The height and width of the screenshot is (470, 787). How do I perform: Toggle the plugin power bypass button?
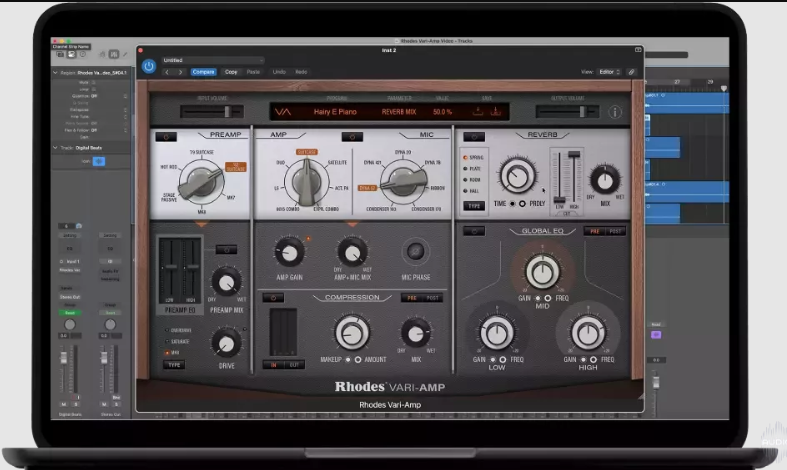tap(149, 66)
